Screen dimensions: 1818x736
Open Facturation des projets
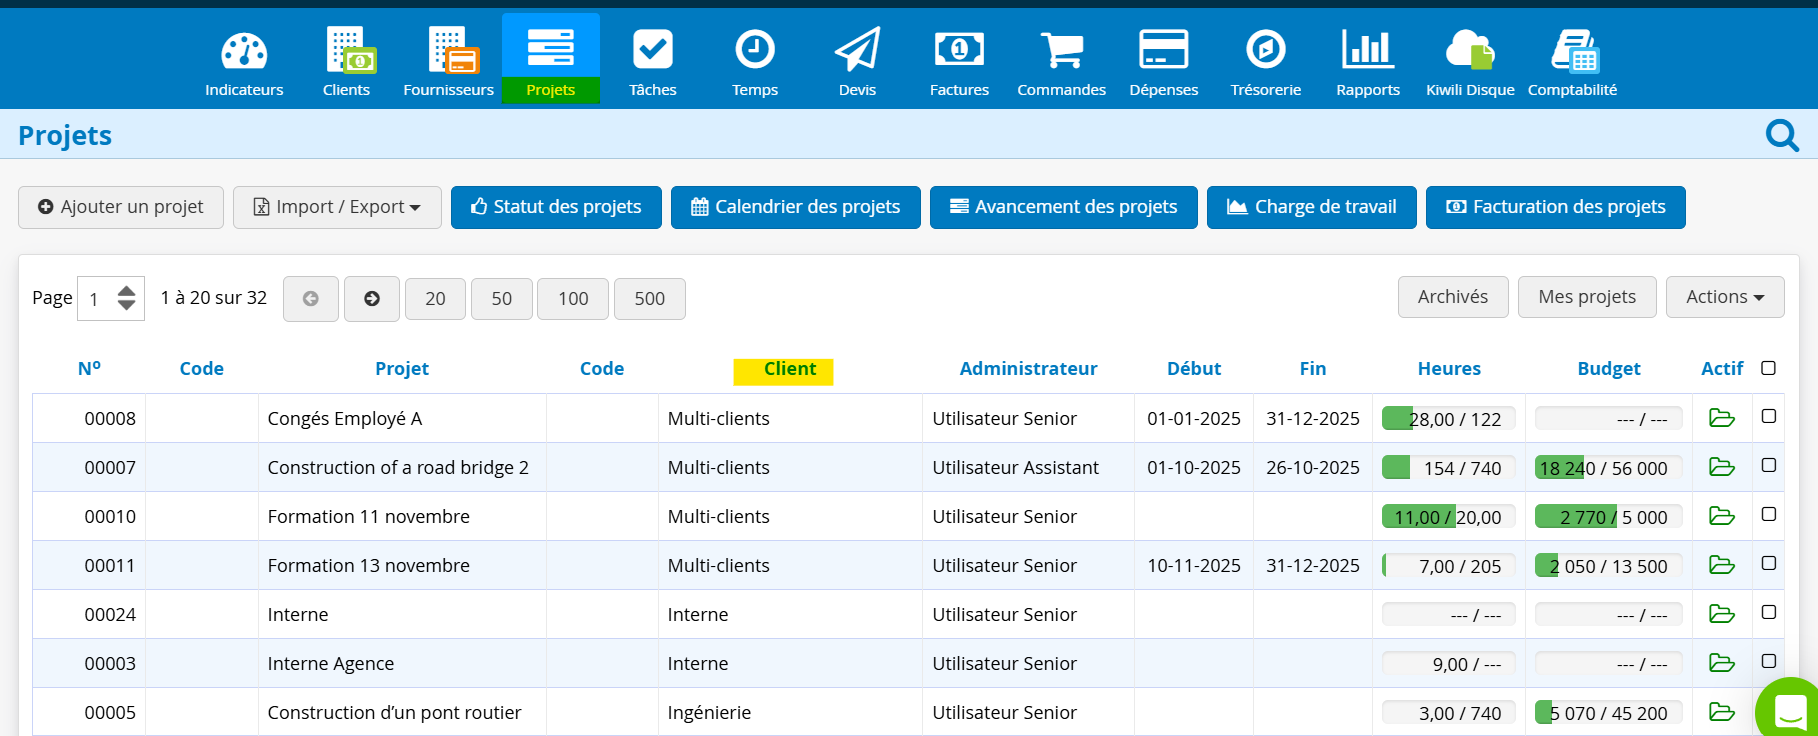(x=1556, y=207)
